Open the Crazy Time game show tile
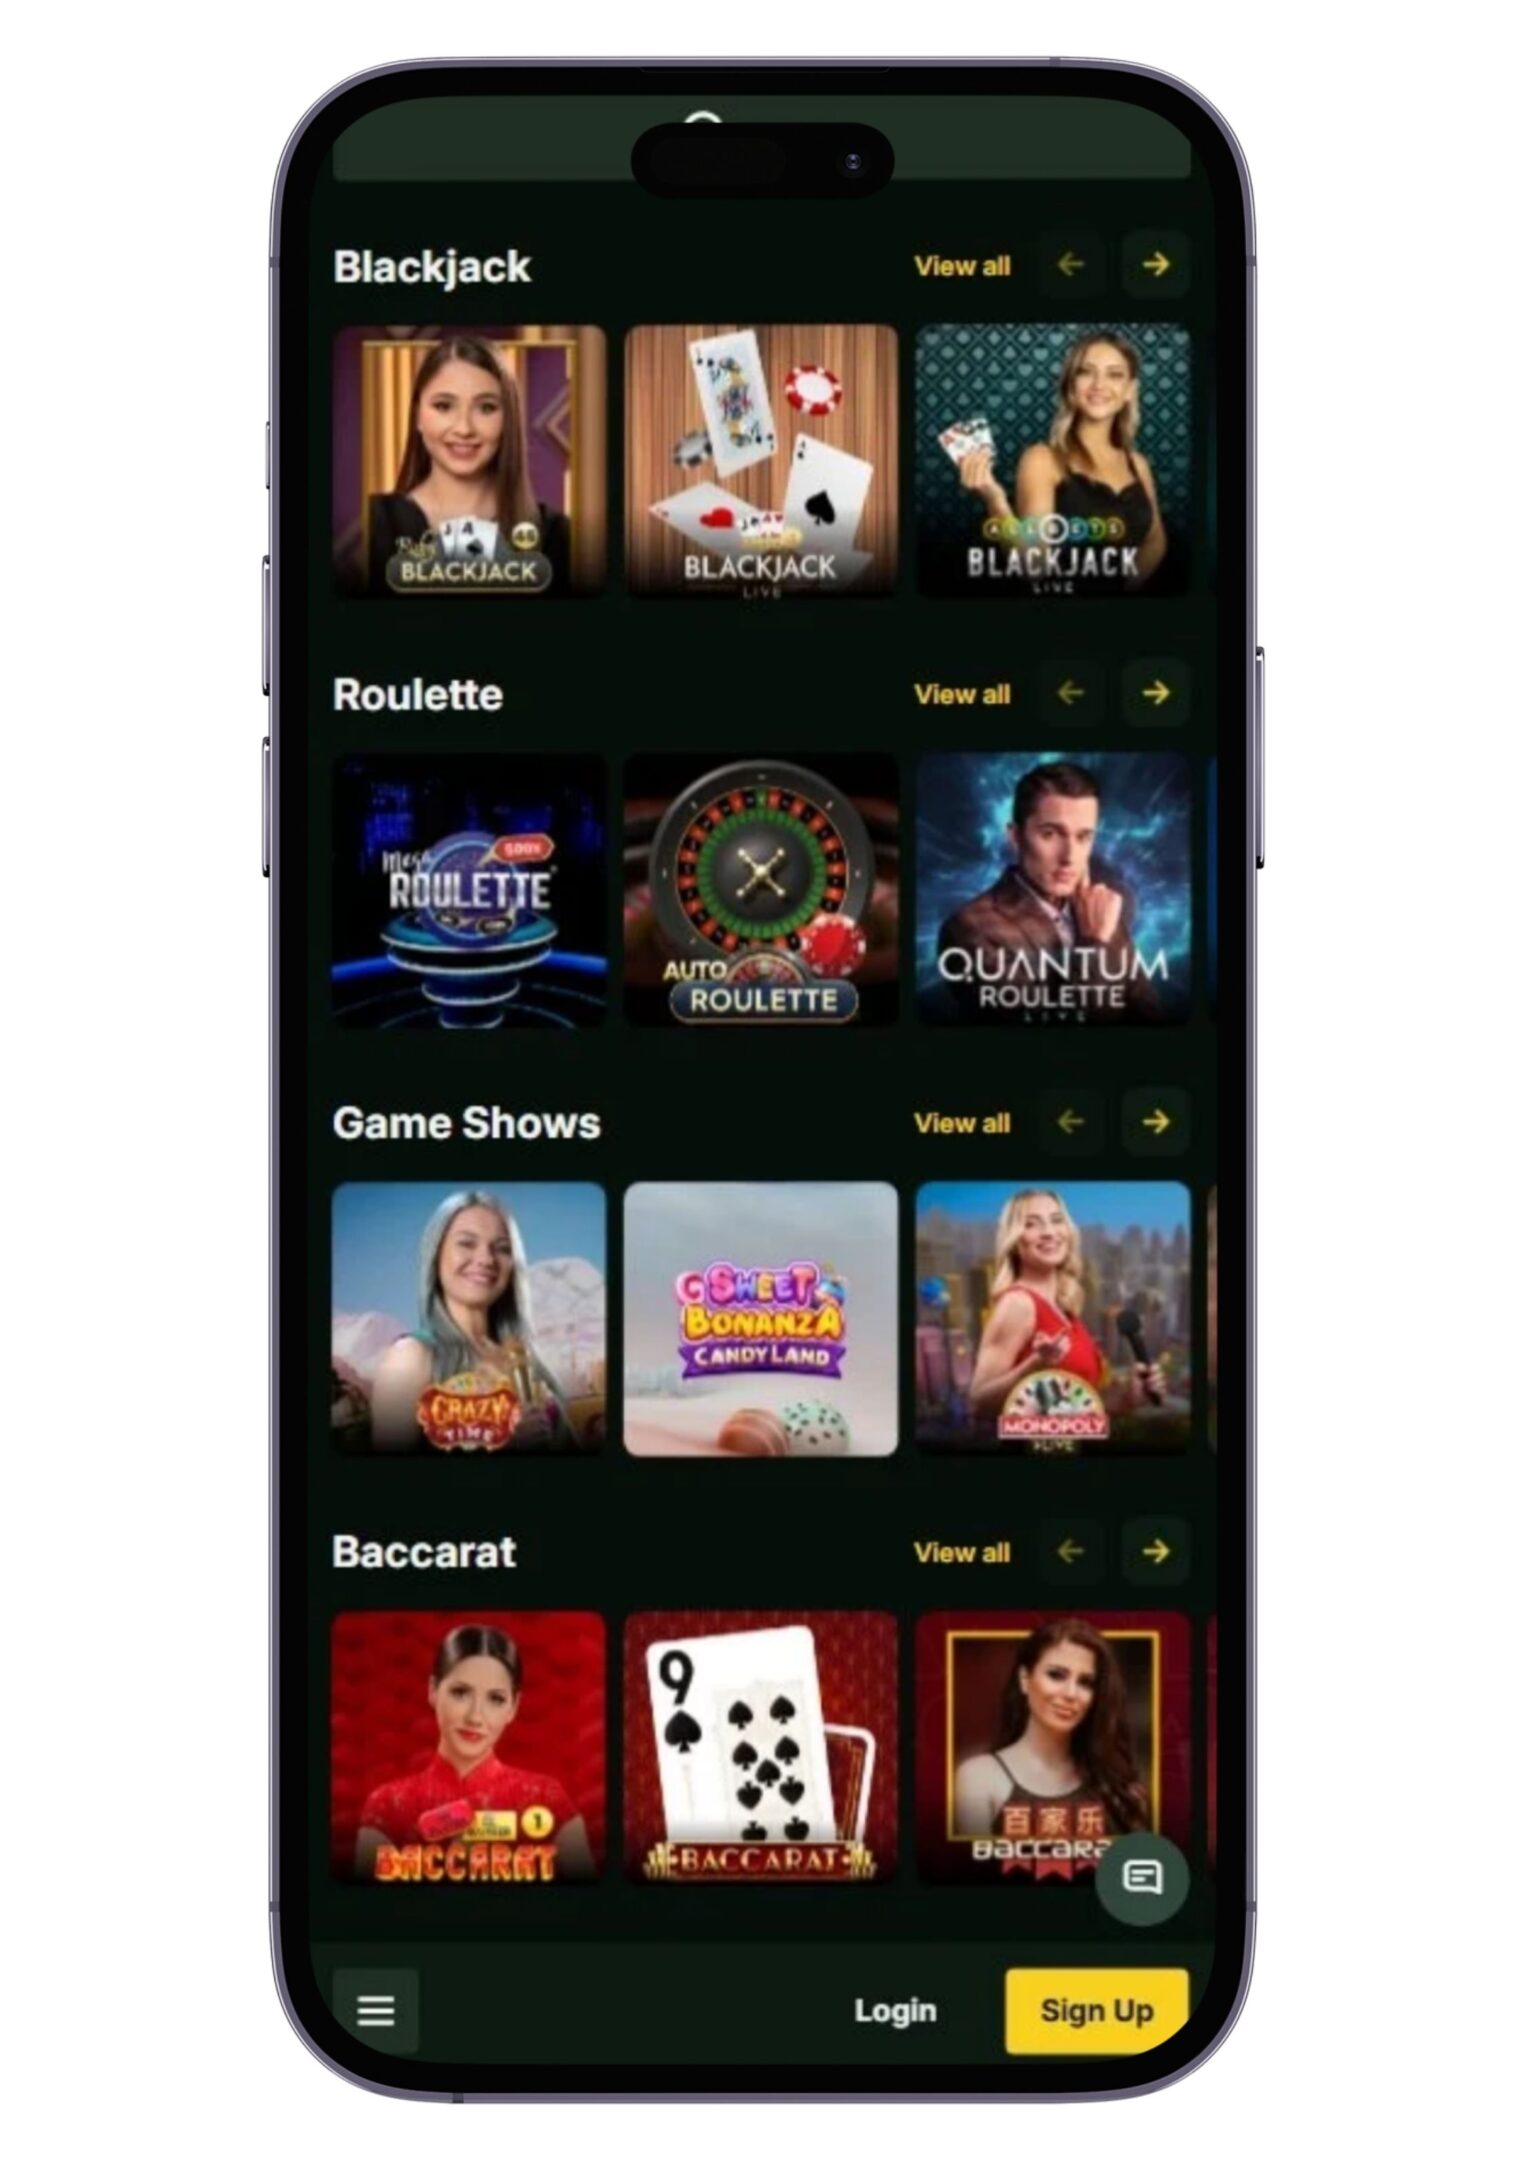The image size is (1525, 2160). [469, 1318]
